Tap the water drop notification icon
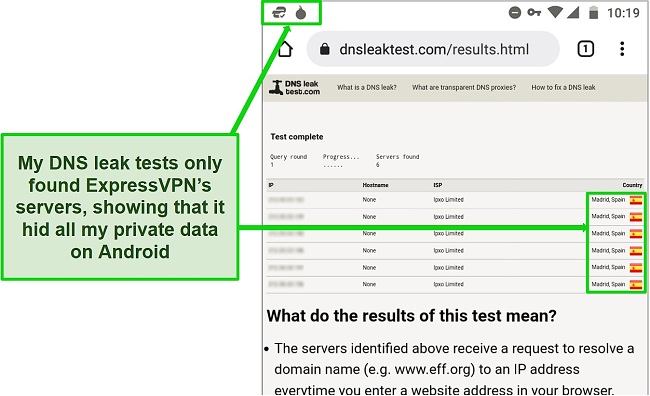Viewport: 650px width, 396px height. tap(301, 13)
